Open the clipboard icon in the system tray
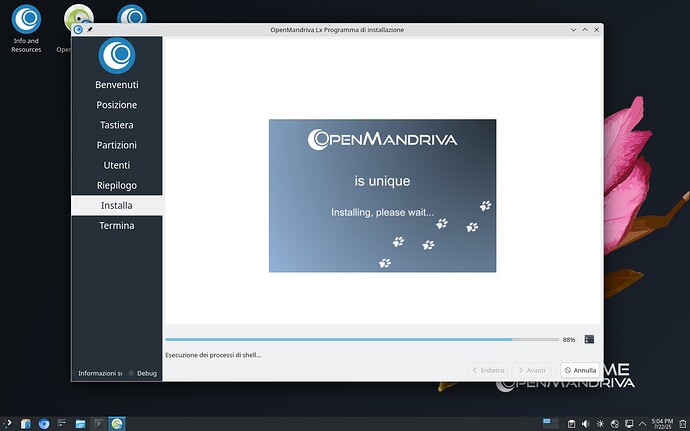The height and width of the screenshot is (431, 690). coord(571,423)
